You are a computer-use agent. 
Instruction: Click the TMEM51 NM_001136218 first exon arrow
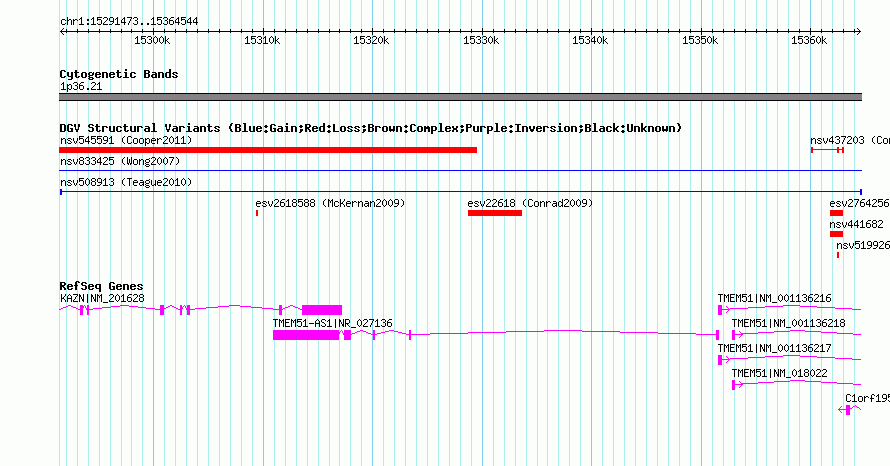click(737, 335)
